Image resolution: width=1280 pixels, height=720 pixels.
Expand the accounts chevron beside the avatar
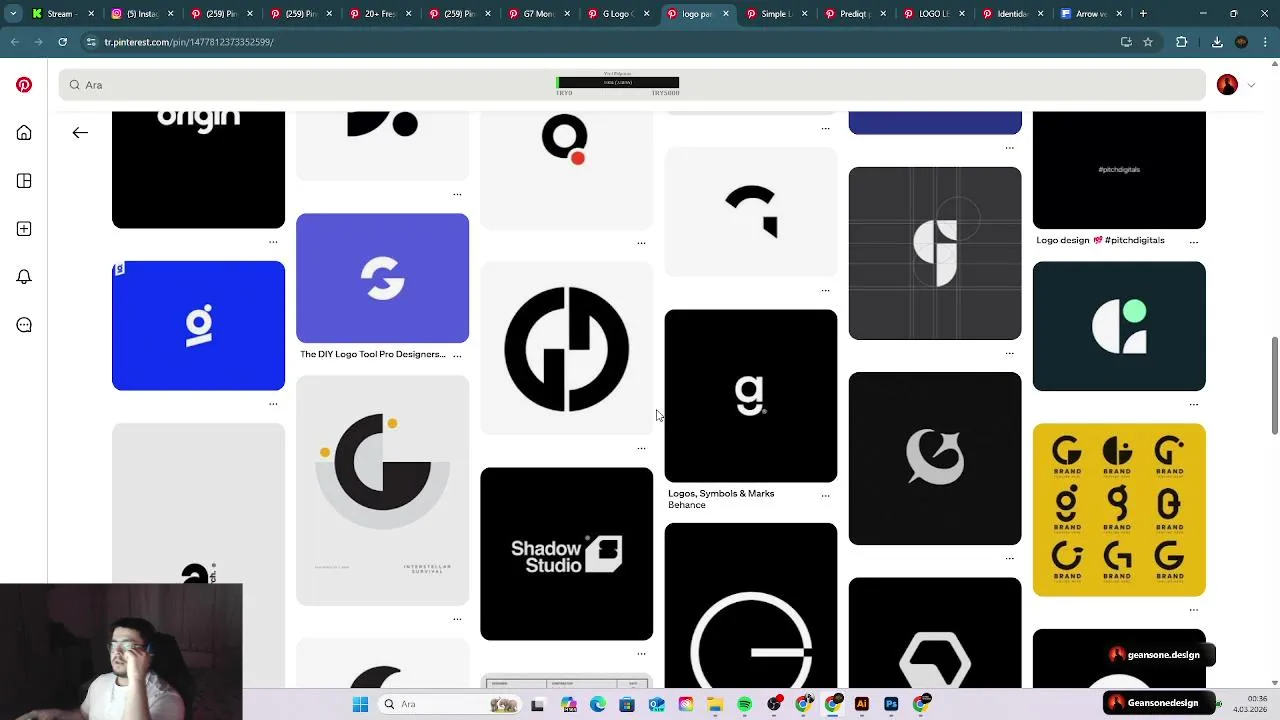pos(1251,85)
